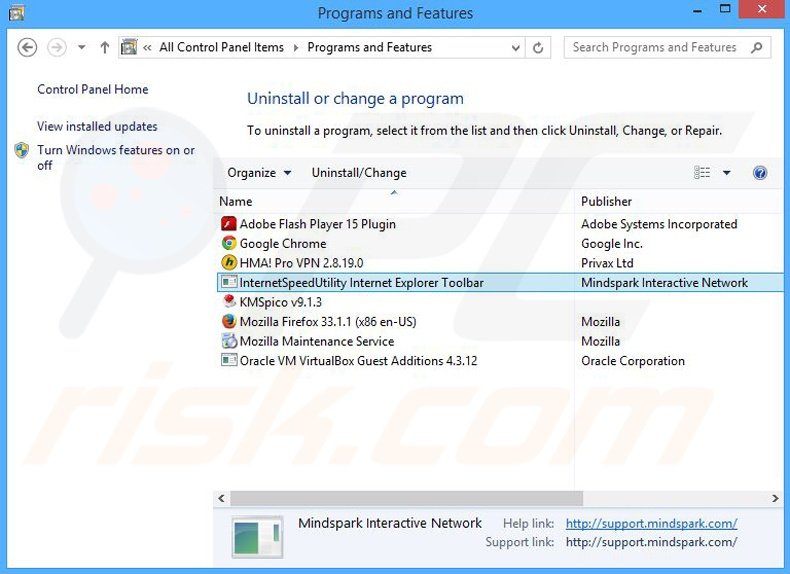
Task: Open the Help link support.mindspark.com
Action: tap(651, 524)
